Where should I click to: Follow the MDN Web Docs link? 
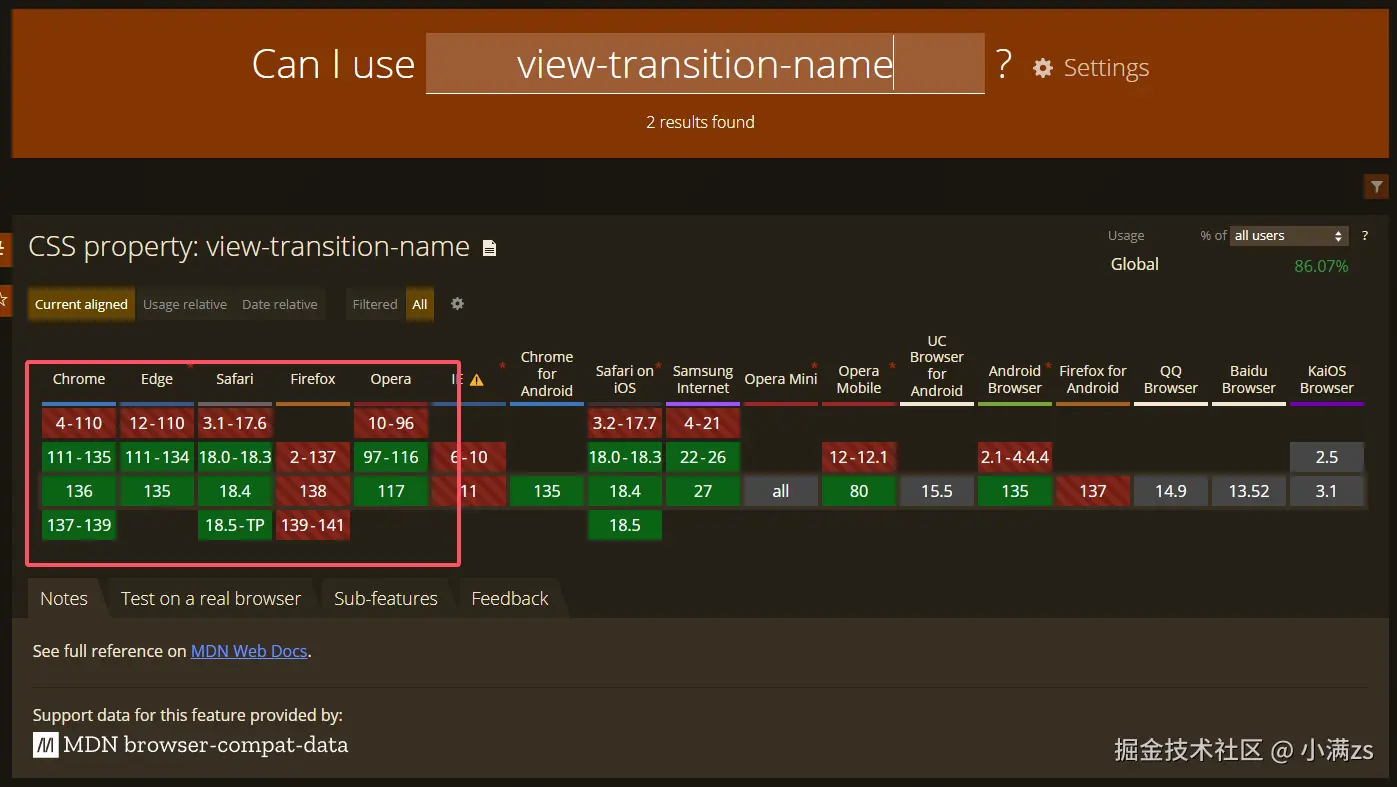[x=249, y=651]
